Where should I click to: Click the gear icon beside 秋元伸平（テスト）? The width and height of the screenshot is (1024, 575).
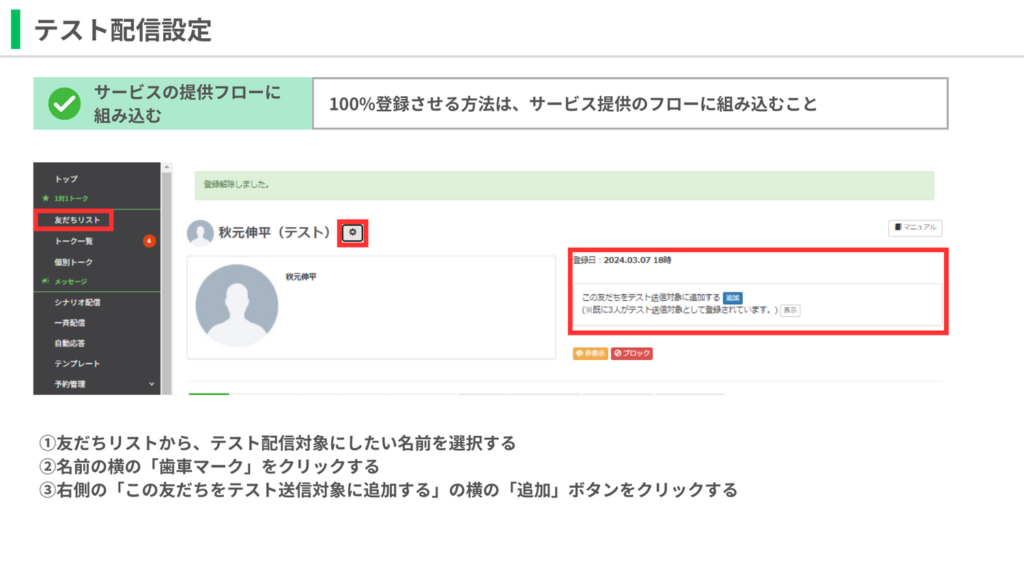coord(353,233)
